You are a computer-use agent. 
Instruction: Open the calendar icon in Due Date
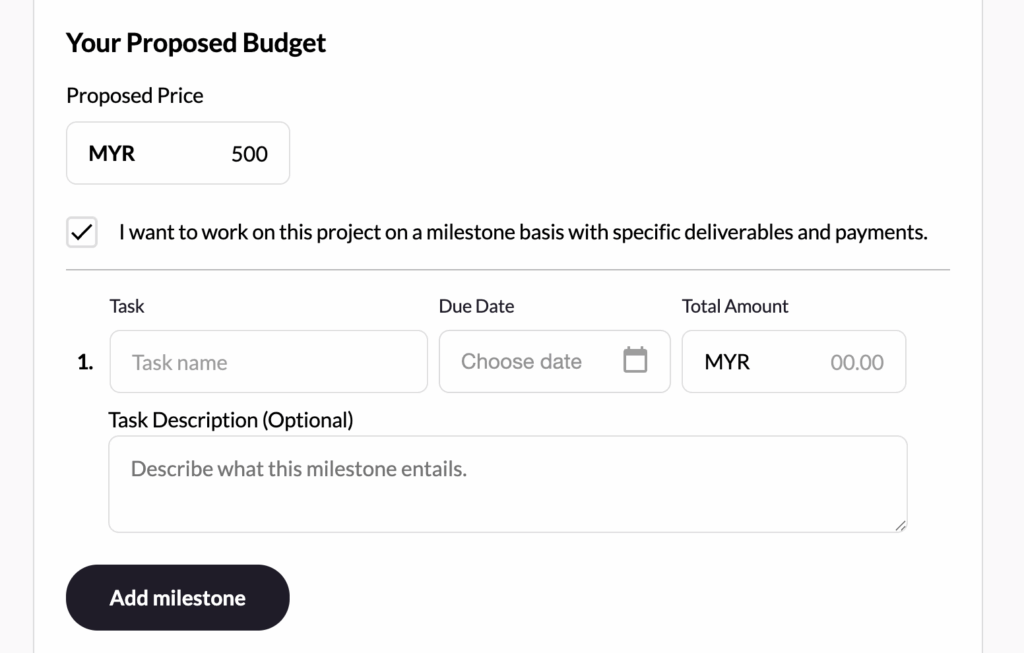pos(635,360)
